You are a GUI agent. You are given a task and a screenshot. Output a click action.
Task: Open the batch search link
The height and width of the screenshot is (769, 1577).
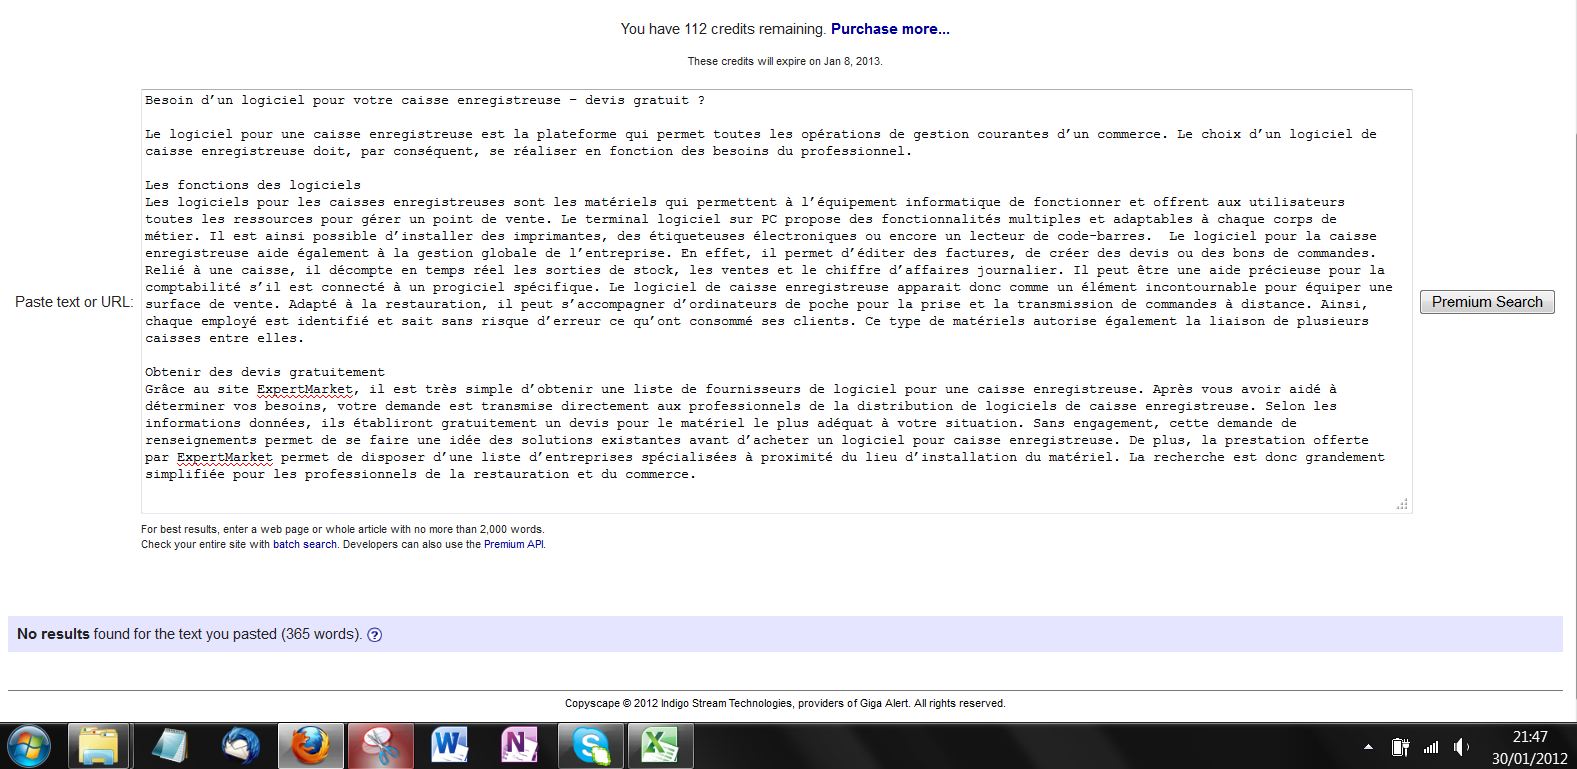(305, 545)
